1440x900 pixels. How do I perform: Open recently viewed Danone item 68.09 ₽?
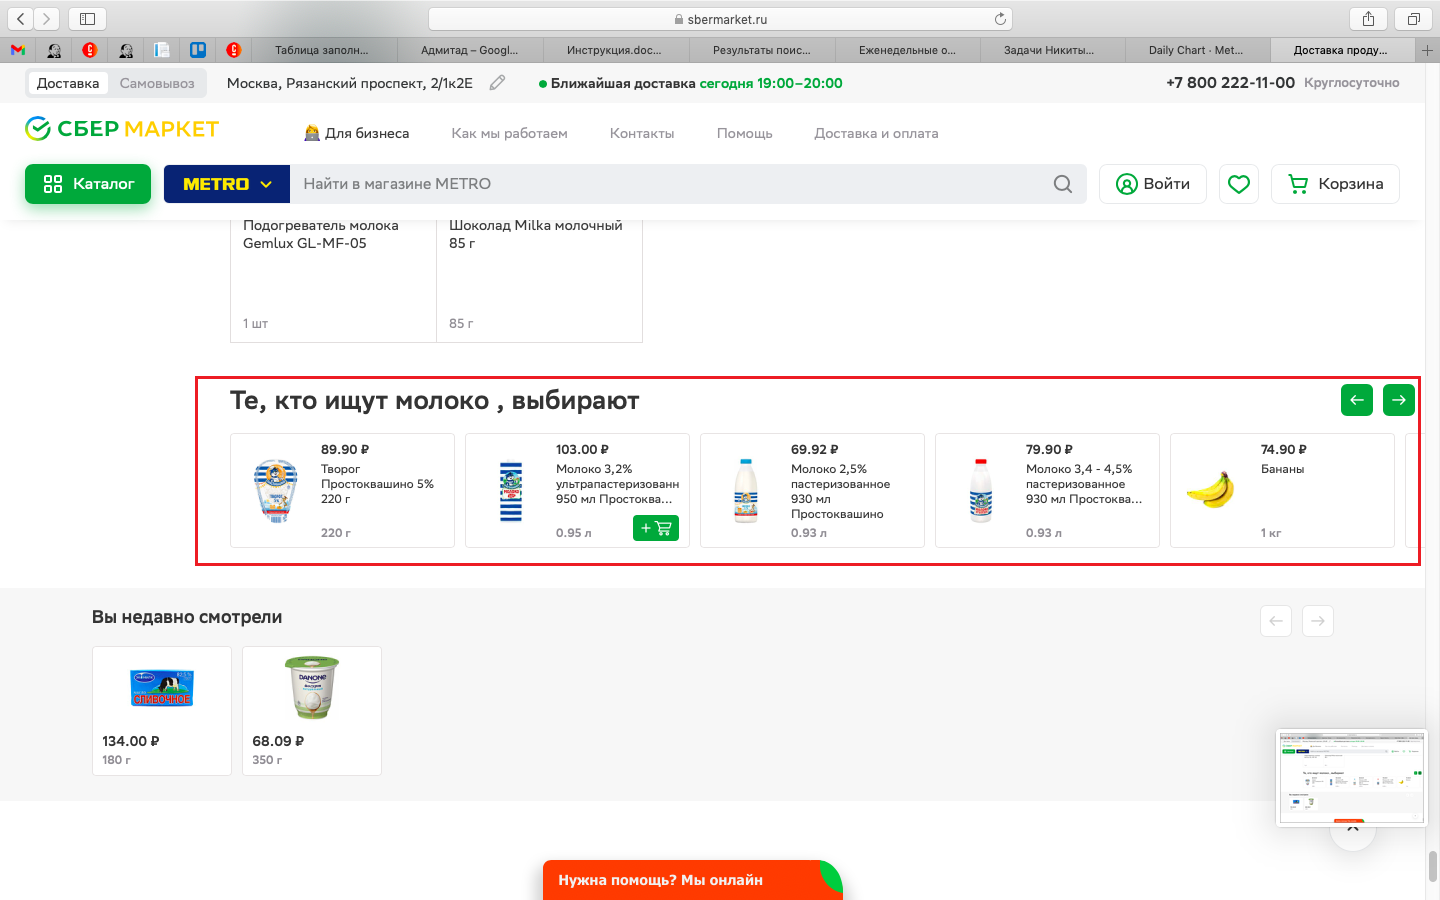[x=312, y=711]
